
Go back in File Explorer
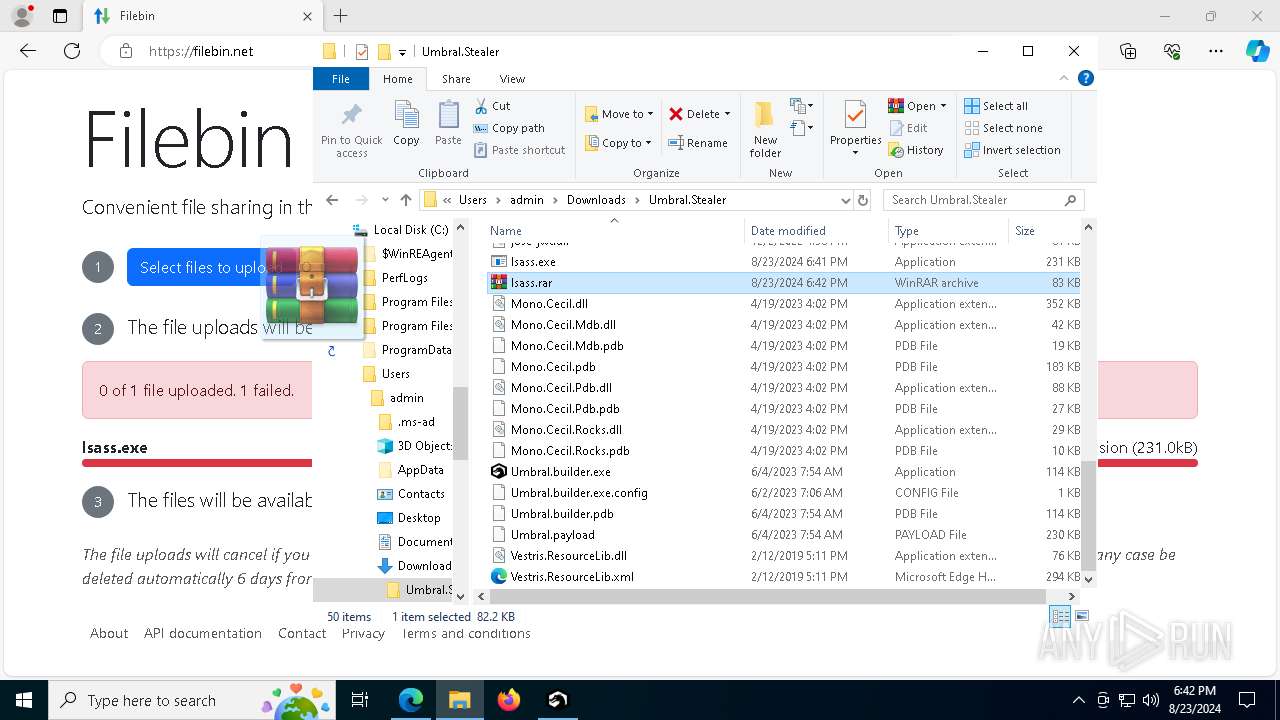click(x=332, y=200)
